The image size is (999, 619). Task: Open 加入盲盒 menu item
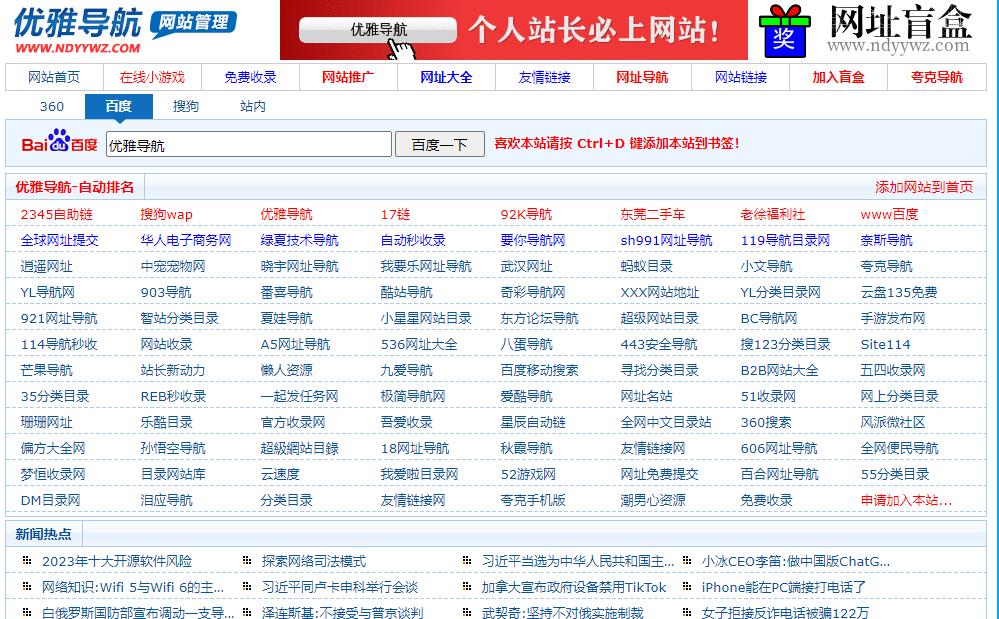[x=838, y=77]
